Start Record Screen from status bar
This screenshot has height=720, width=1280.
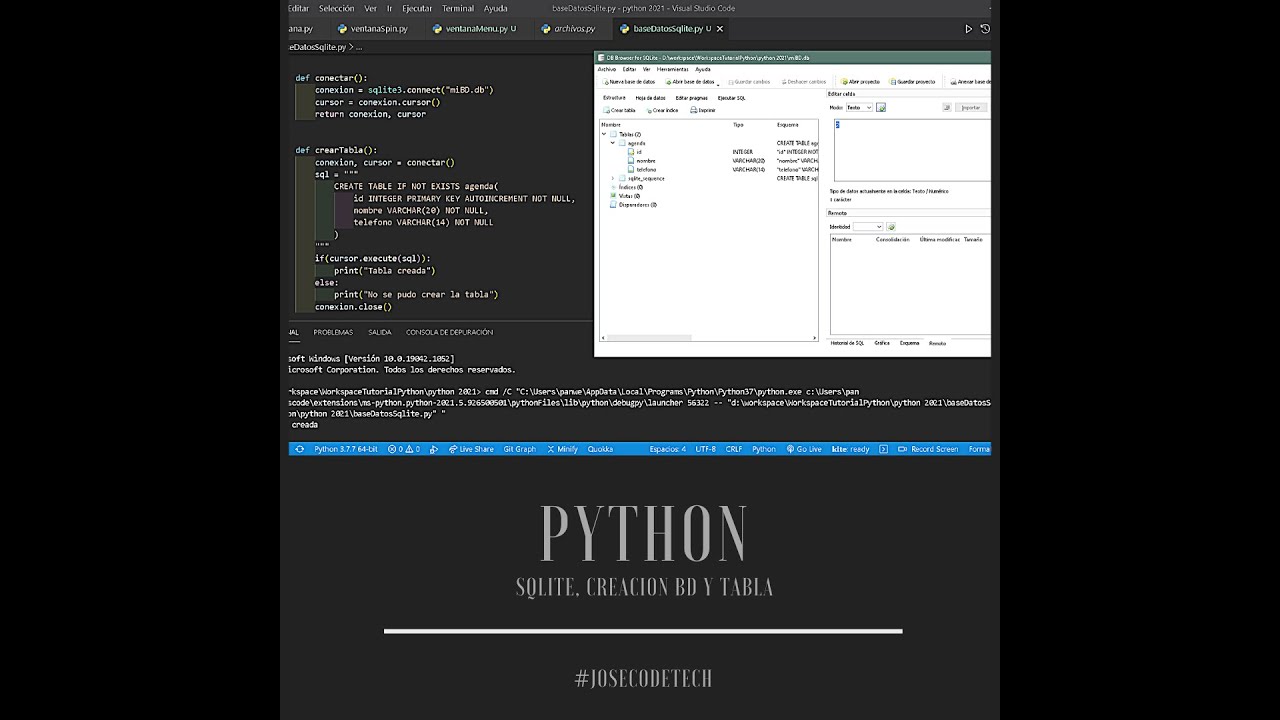[928, 449]
